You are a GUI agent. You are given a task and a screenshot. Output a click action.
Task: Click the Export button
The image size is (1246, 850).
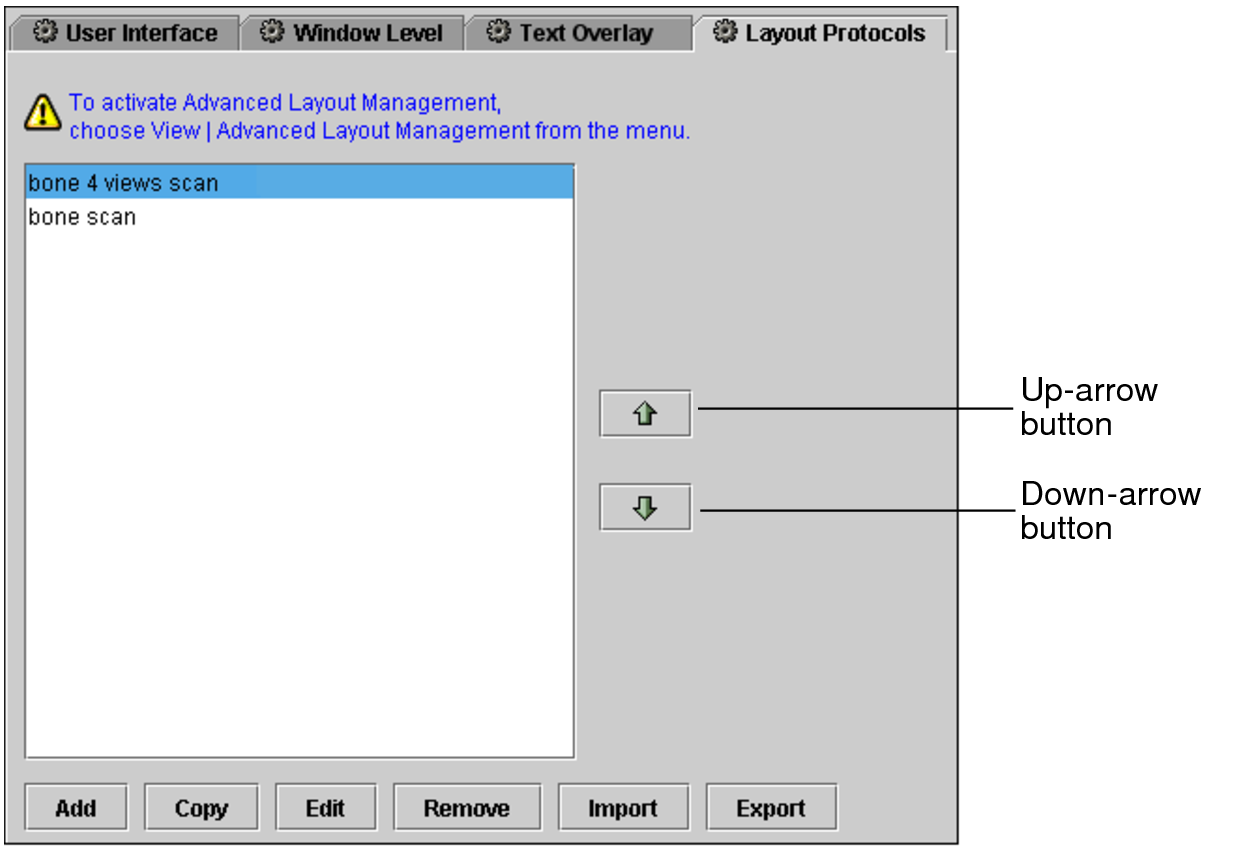[770, 808]
